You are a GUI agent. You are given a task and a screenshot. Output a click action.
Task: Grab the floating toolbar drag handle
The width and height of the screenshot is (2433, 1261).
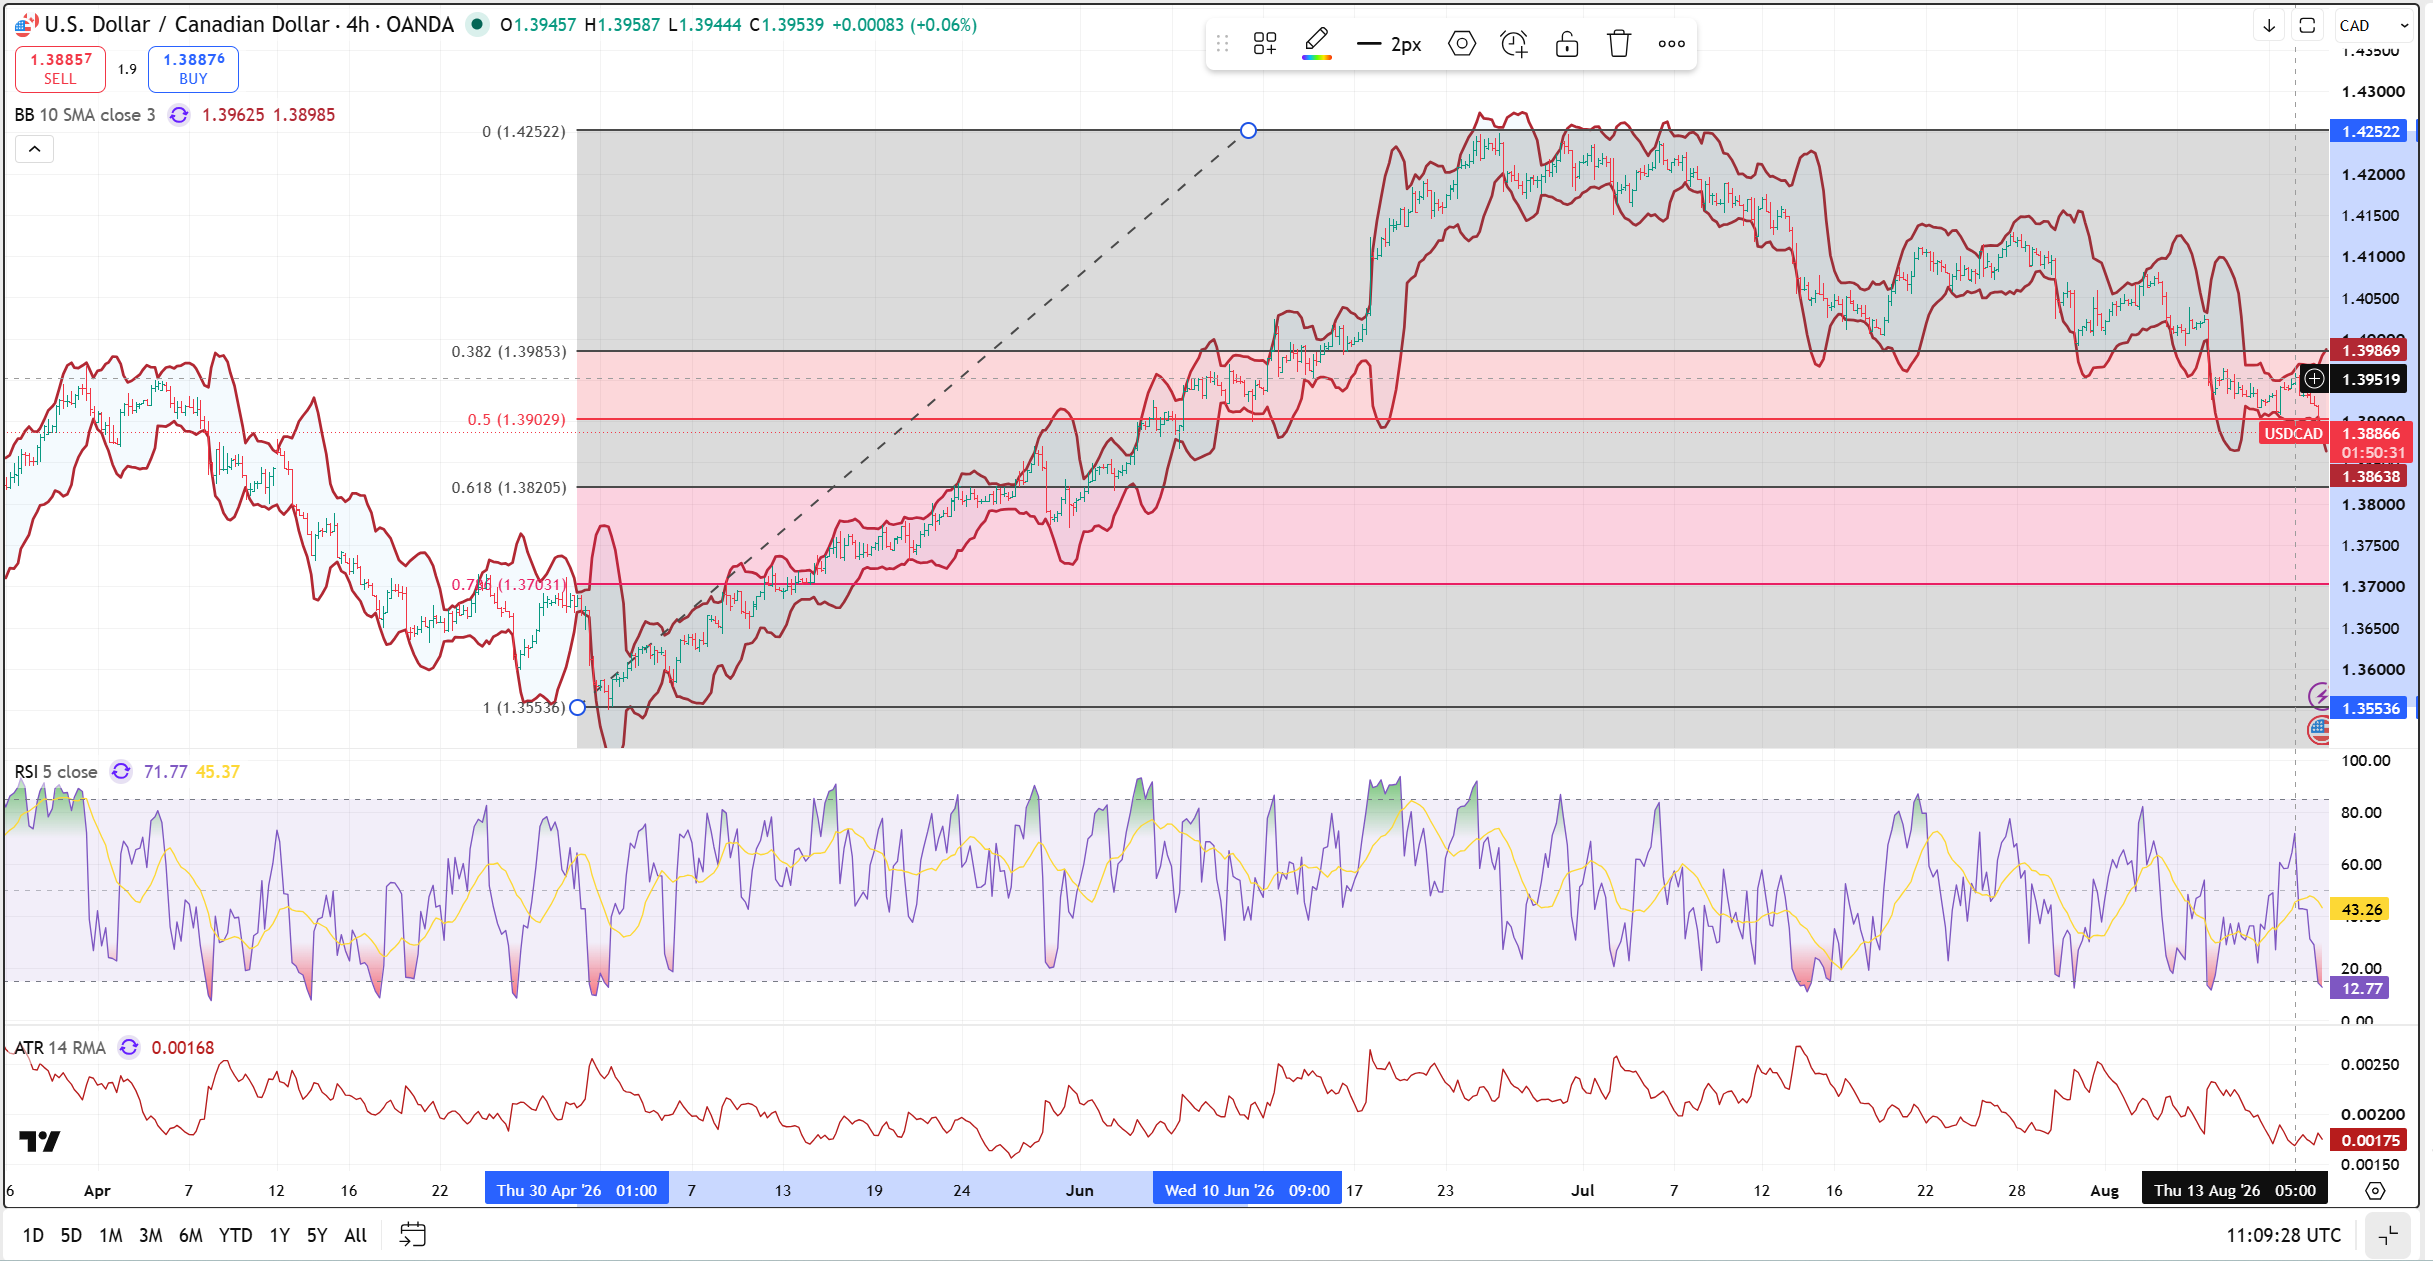click(1222, 44)
